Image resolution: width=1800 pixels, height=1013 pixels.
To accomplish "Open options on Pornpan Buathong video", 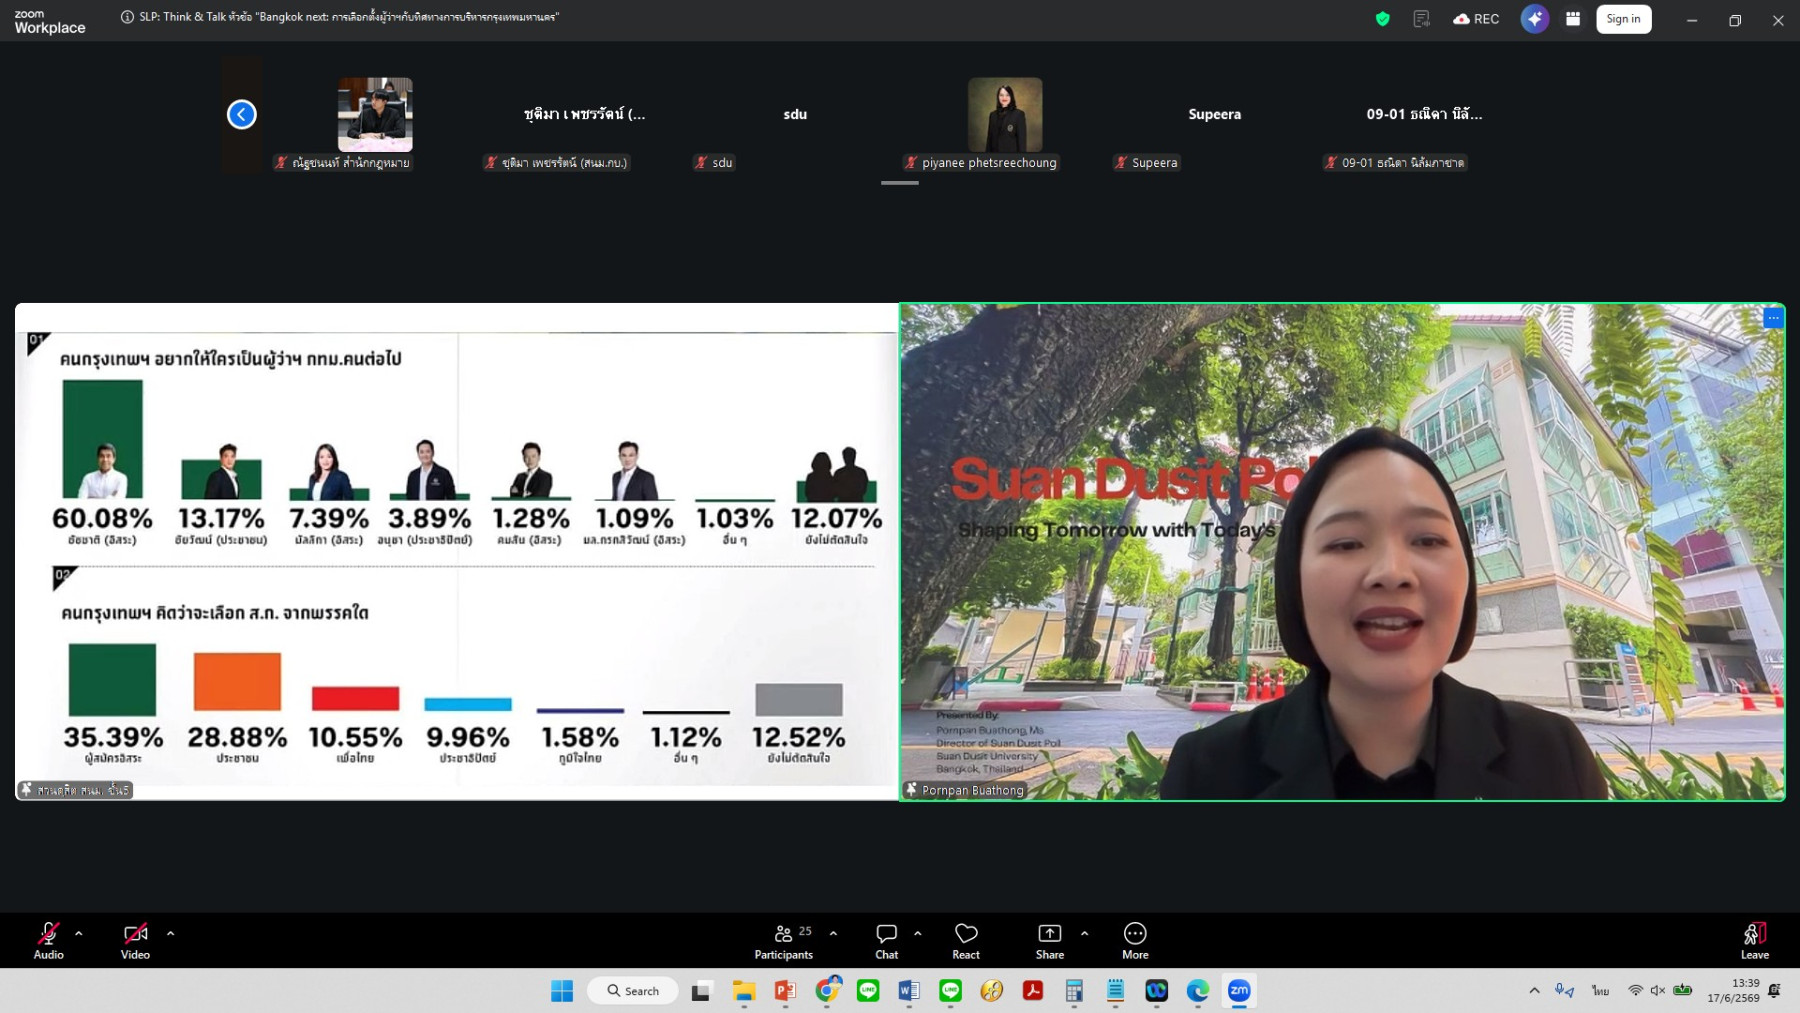I will (x=1773, y=318).
